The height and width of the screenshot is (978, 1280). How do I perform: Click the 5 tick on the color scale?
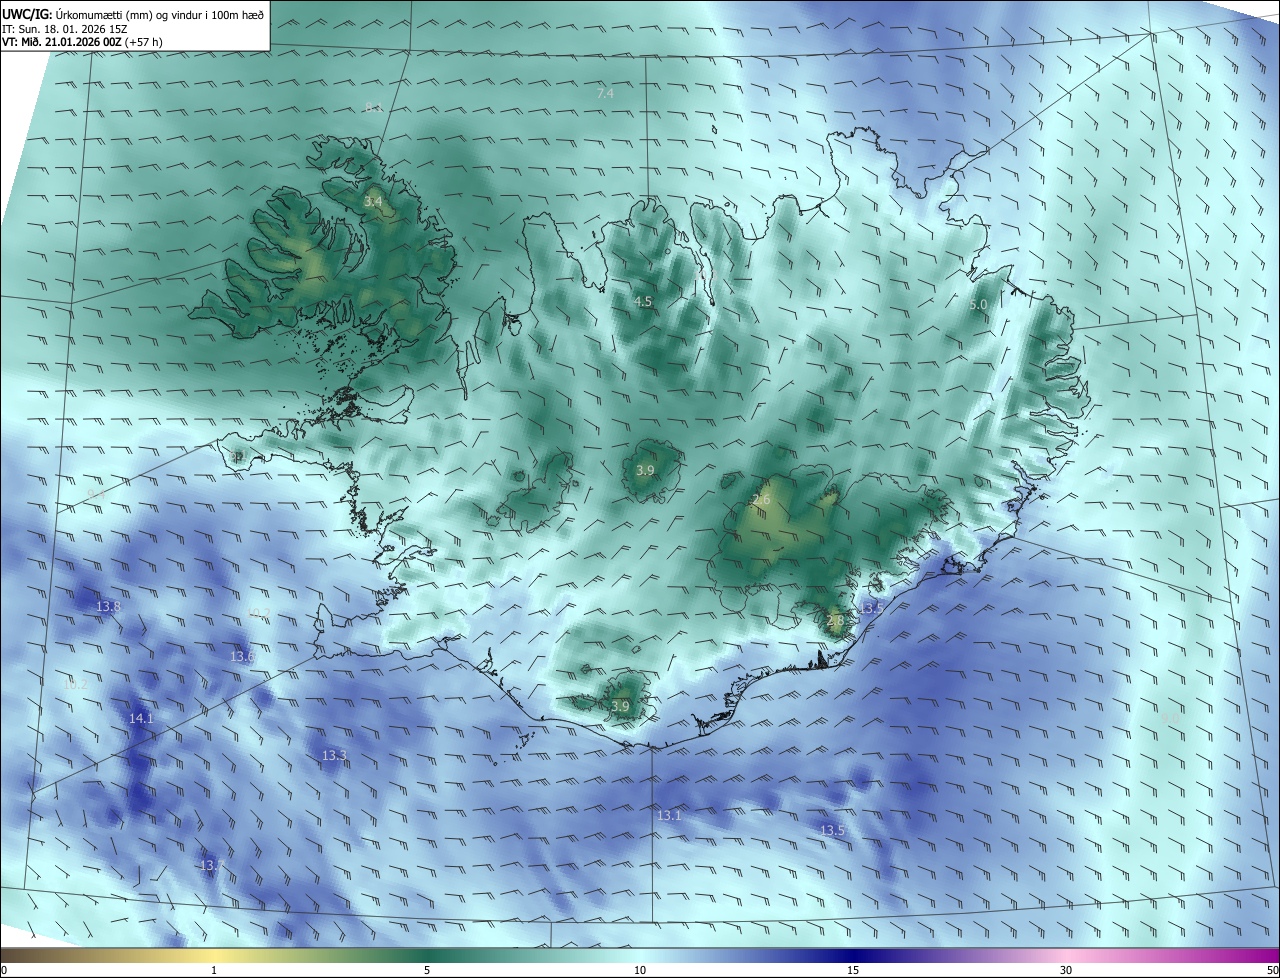point(427,970)
